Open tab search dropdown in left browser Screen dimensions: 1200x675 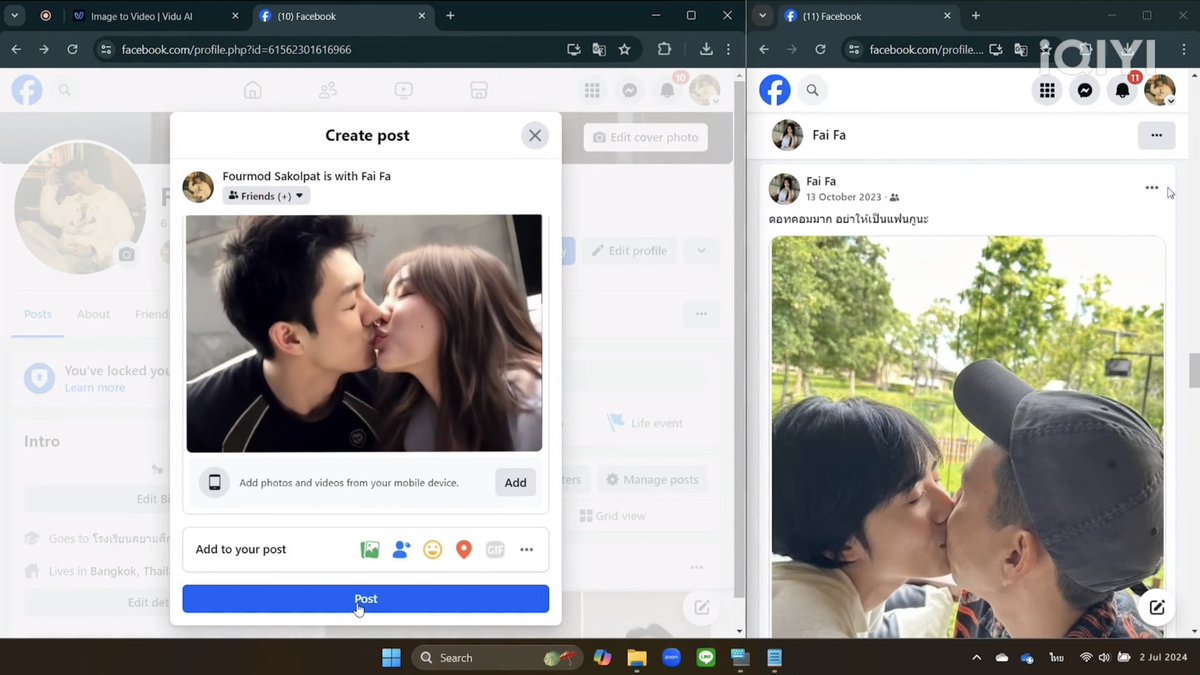(15, 16)
